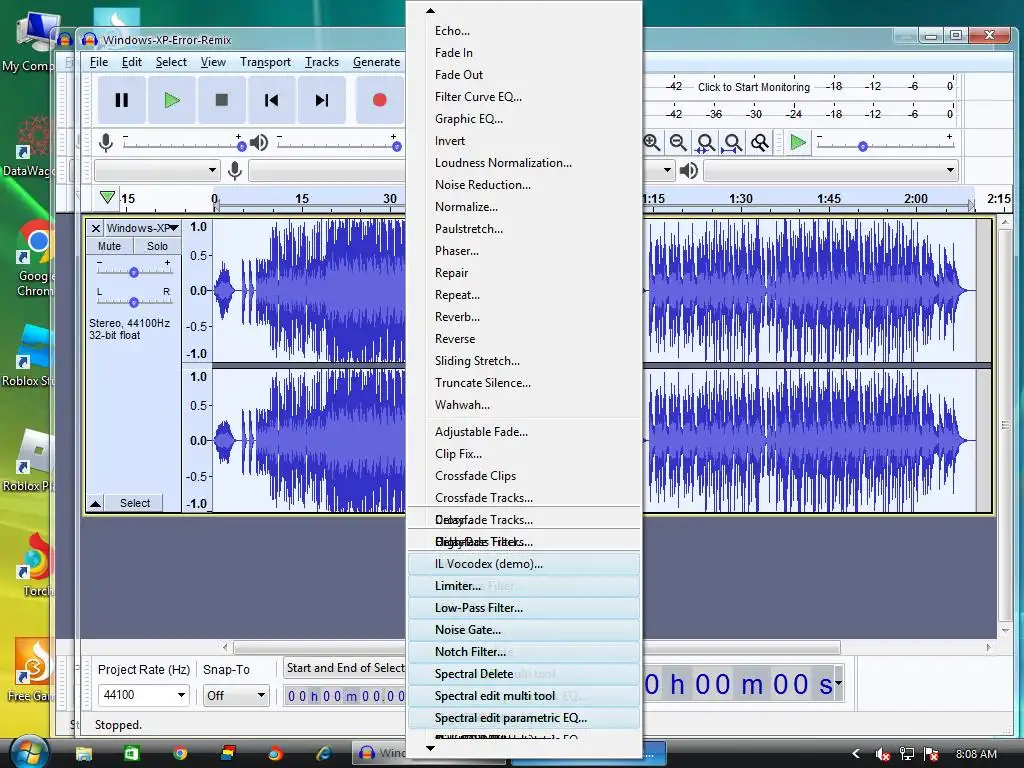The width and height of the screenshot is (1024, 768).
Task: Click the microphone icon beside recording device
Action: coord(235,171)
